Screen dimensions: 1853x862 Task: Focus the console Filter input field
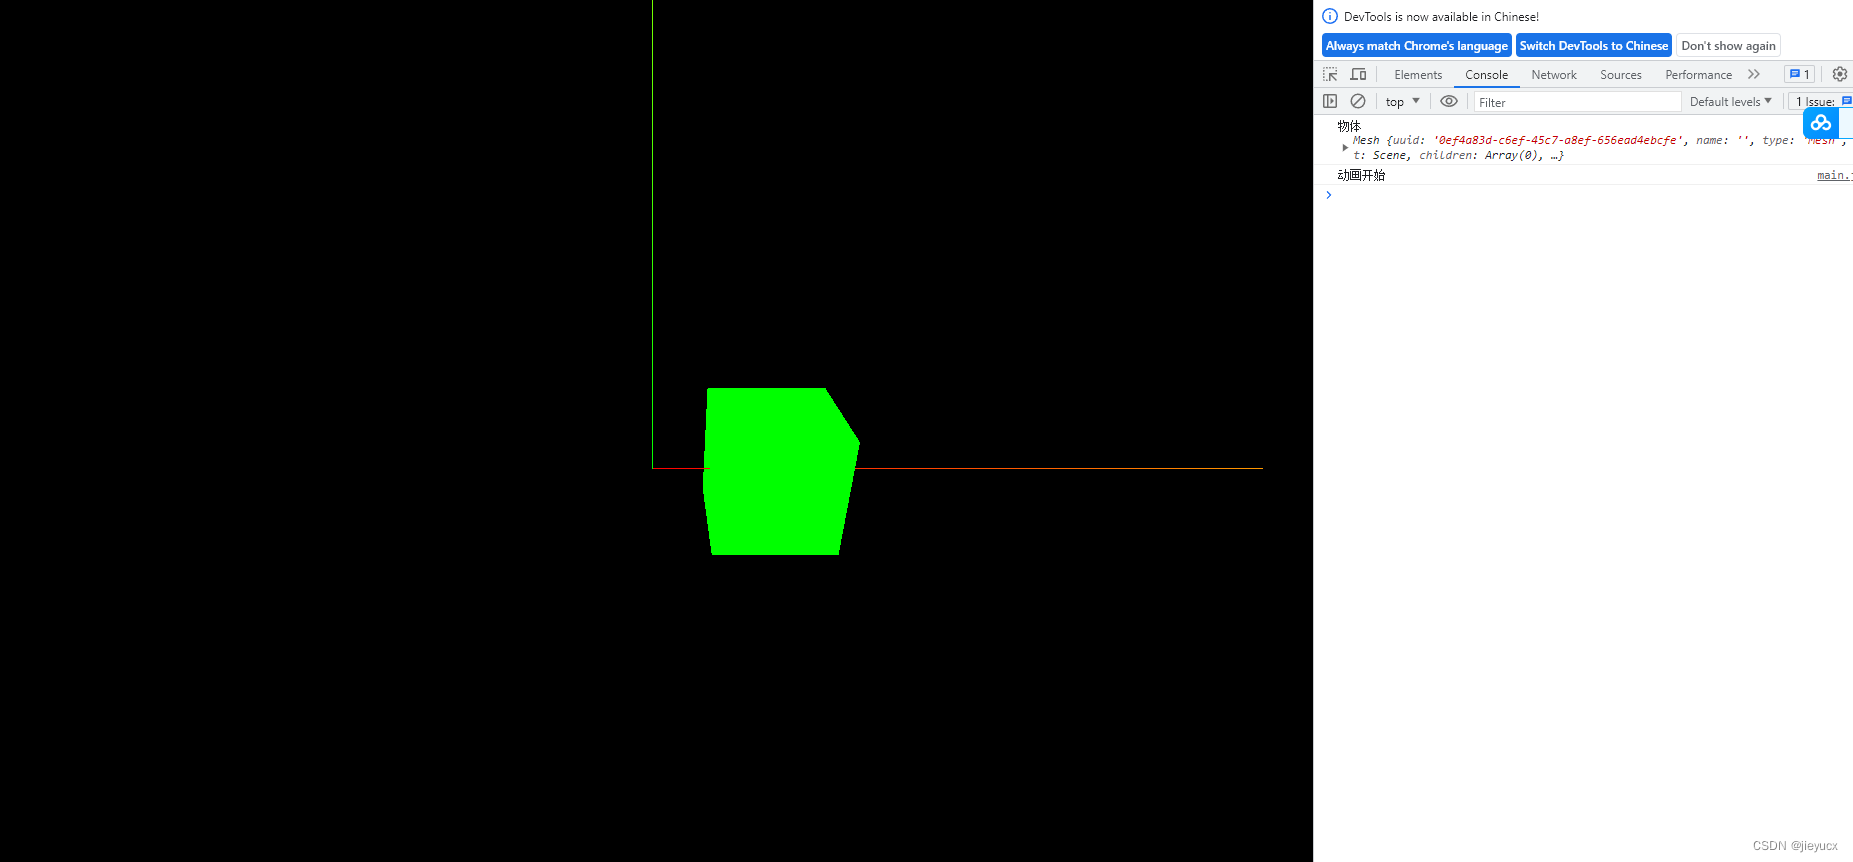[x=1577, y=102]
